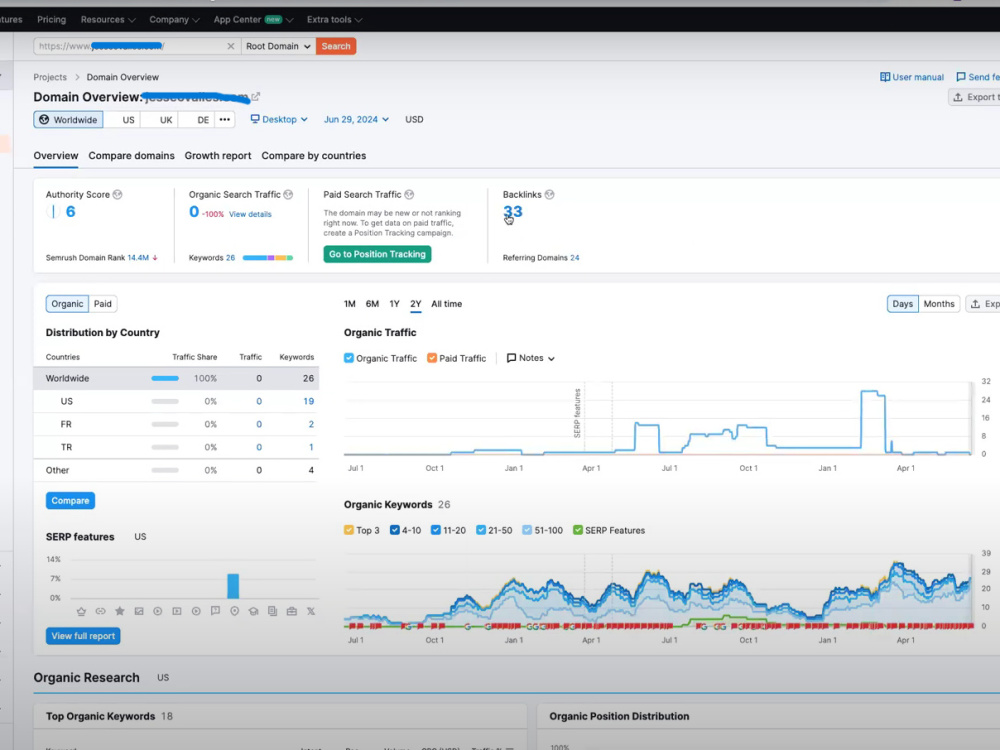Switch to Compare domains tab
This screenshot has width=1000, height=750.
click(x=131, y=156)
